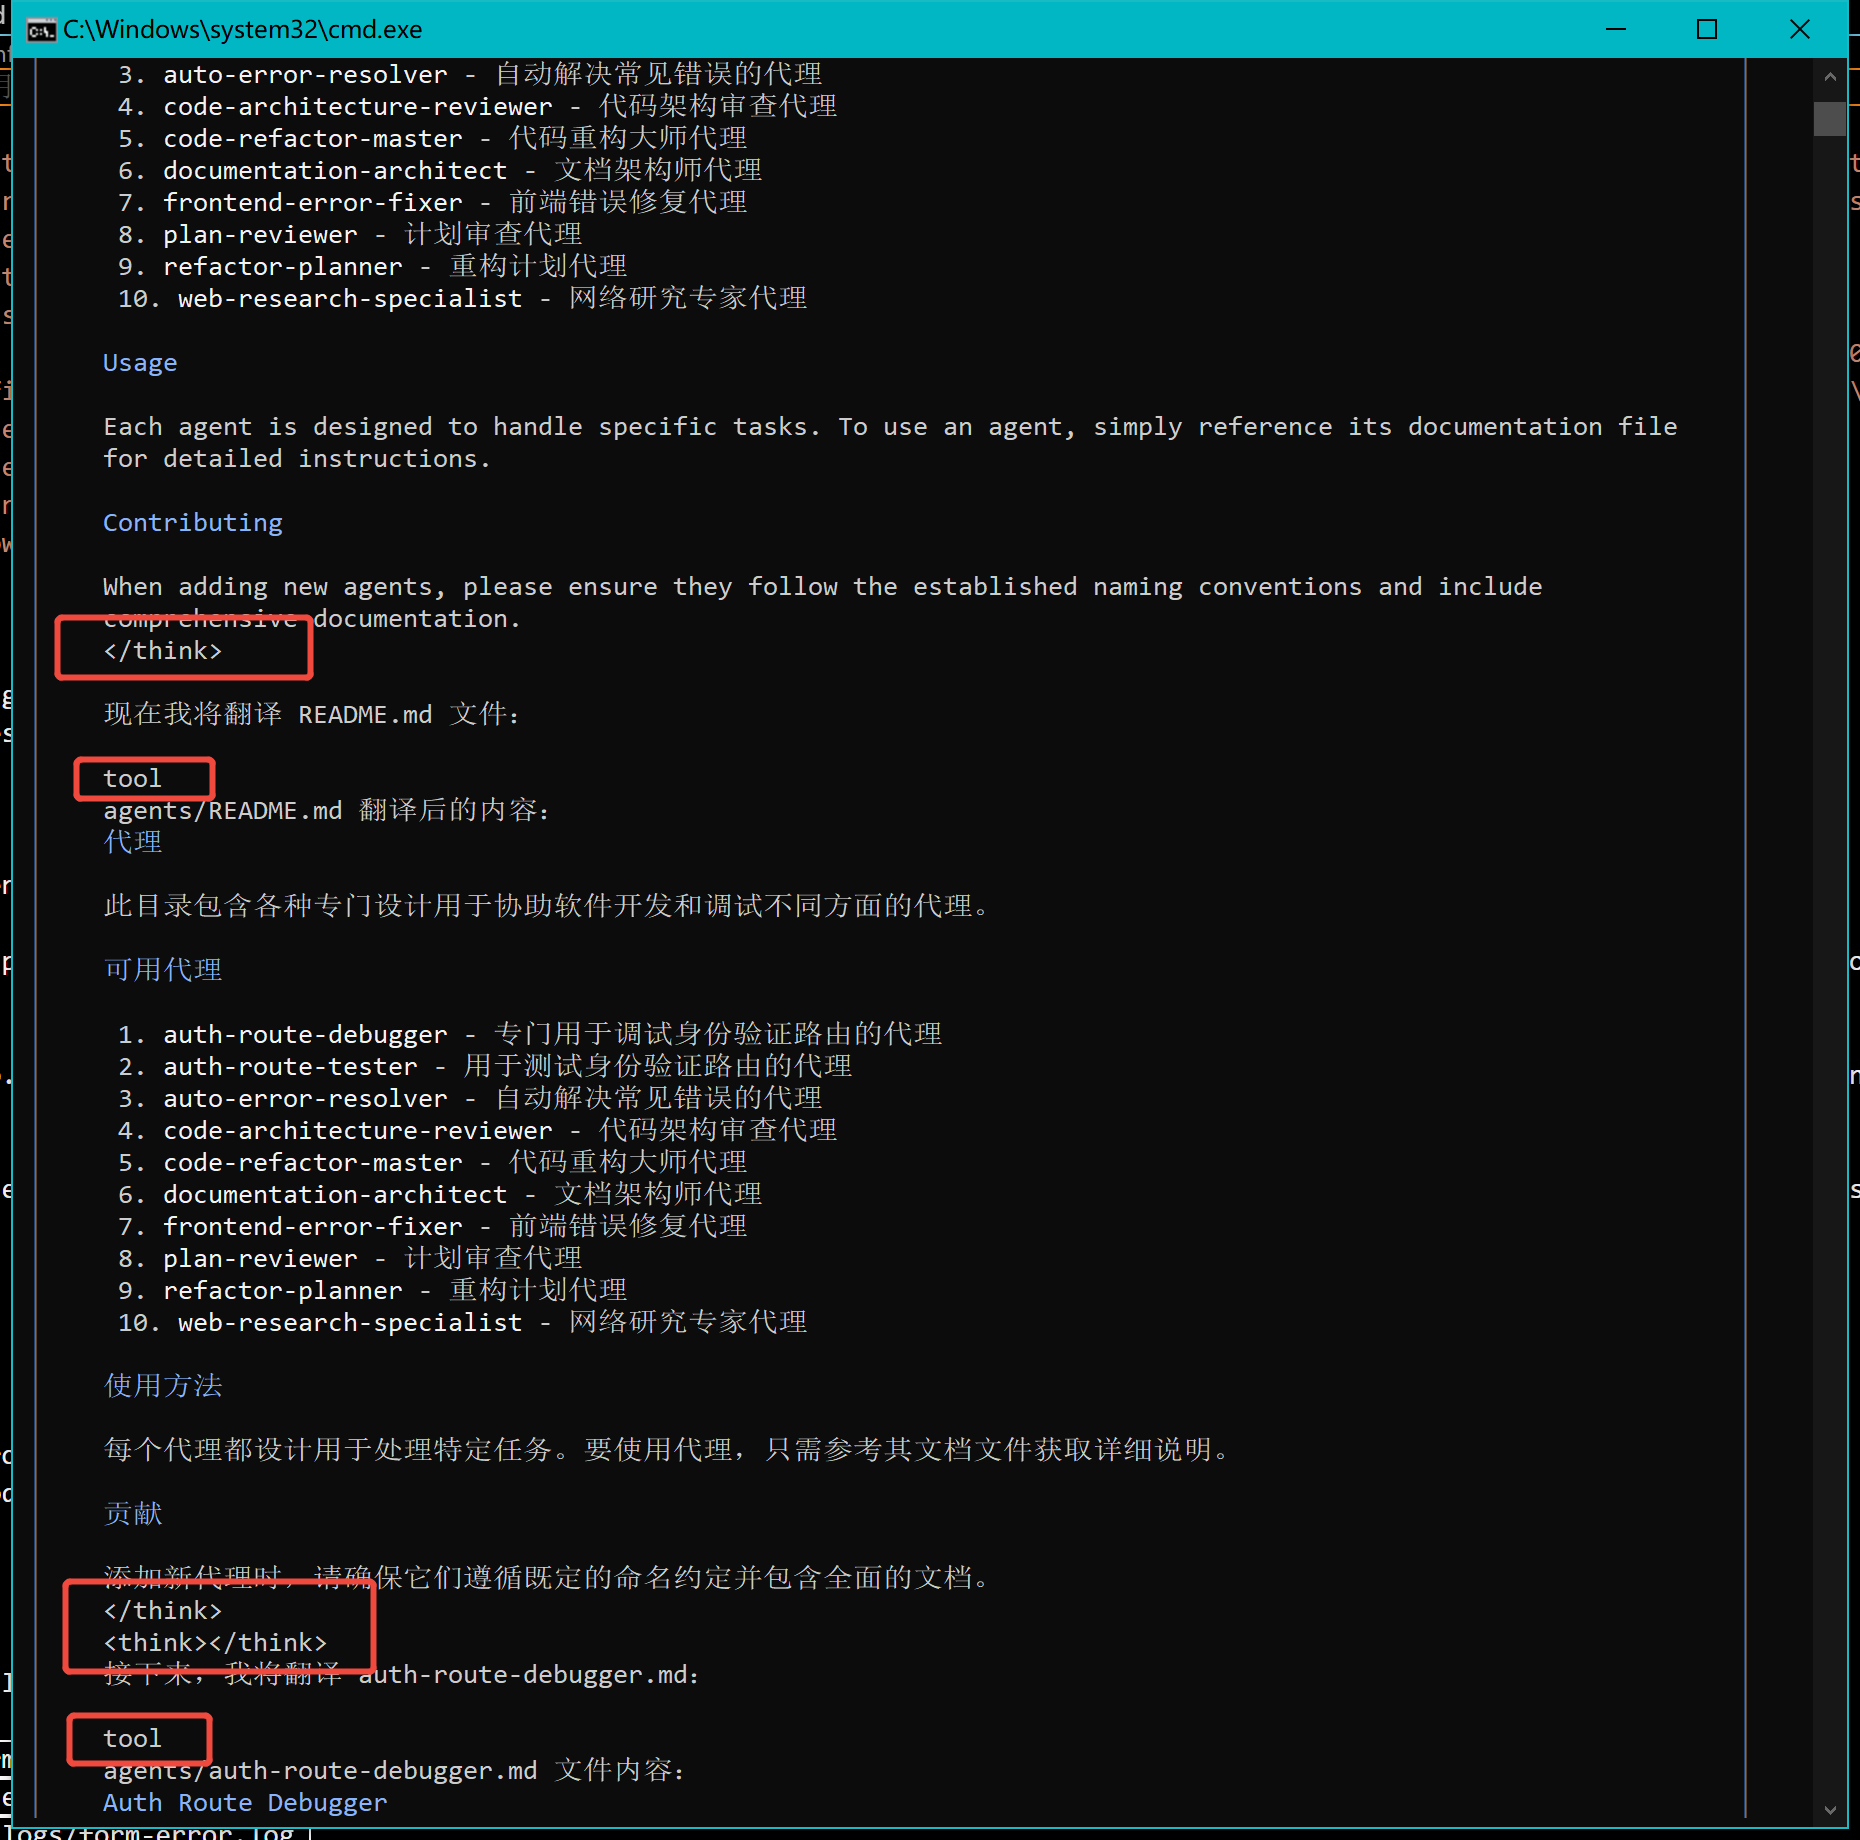This screenshot has height=1840, width=1860.
Task: Click "1. auth-route-debugger" in the translated list
Action: click(283, 1035)
